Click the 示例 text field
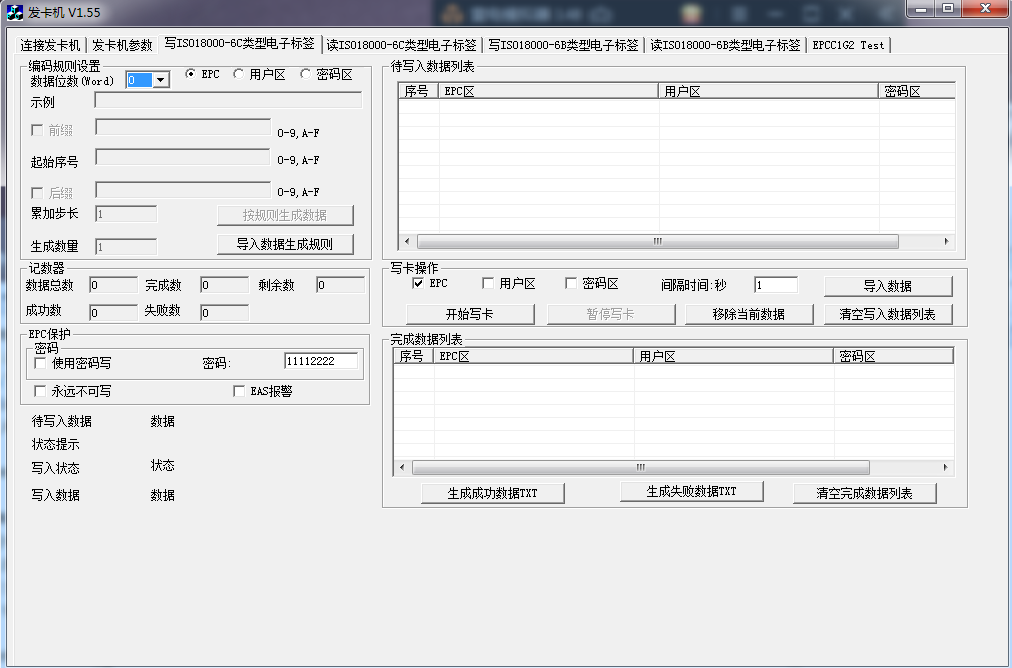 pos(228,100)
